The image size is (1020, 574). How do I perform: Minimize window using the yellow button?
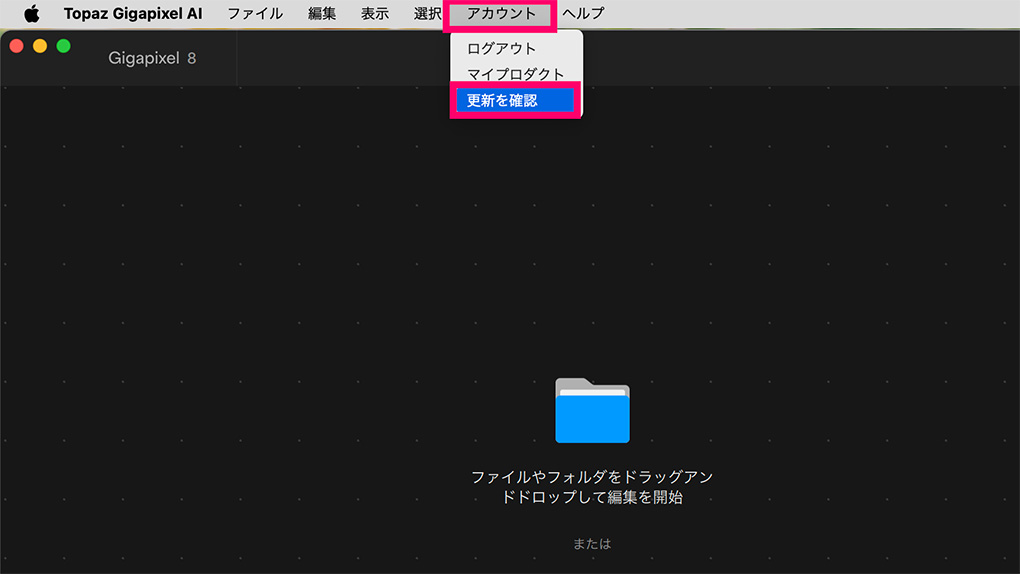click(40, 46)
